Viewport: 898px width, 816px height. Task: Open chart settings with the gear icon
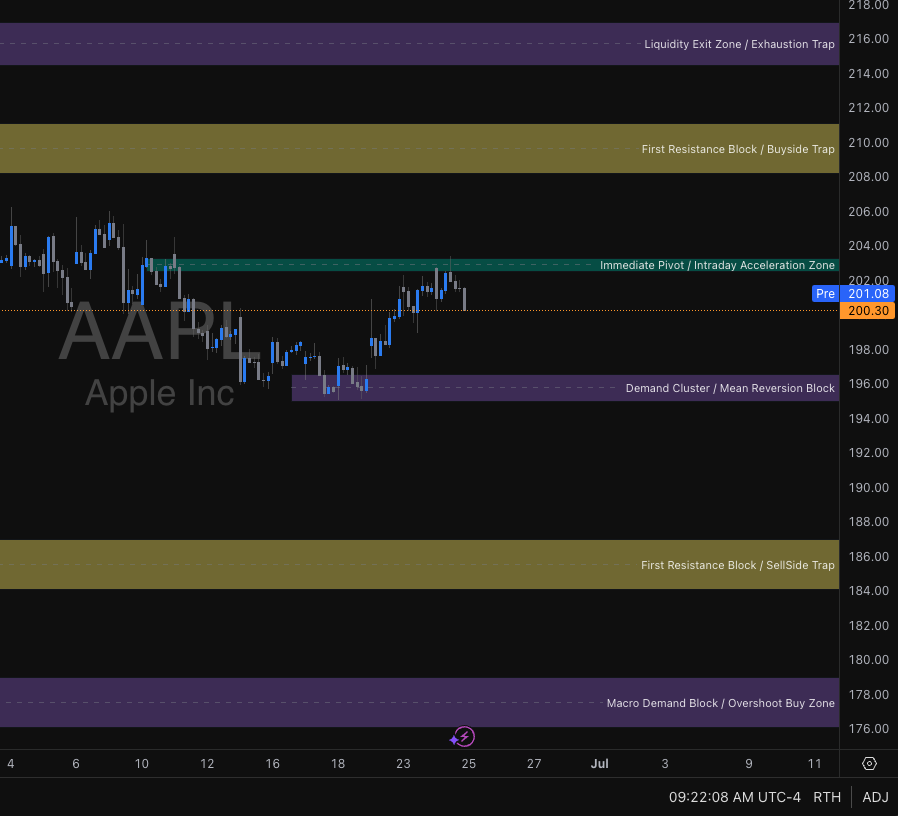click(868, 763)
